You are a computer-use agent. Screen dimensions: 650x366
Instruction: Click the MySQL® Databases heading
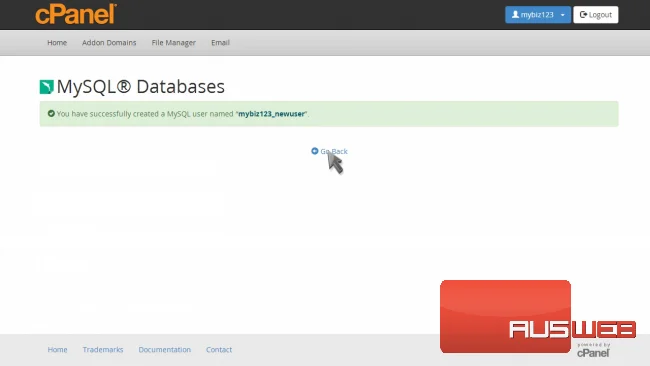(141, 87)
